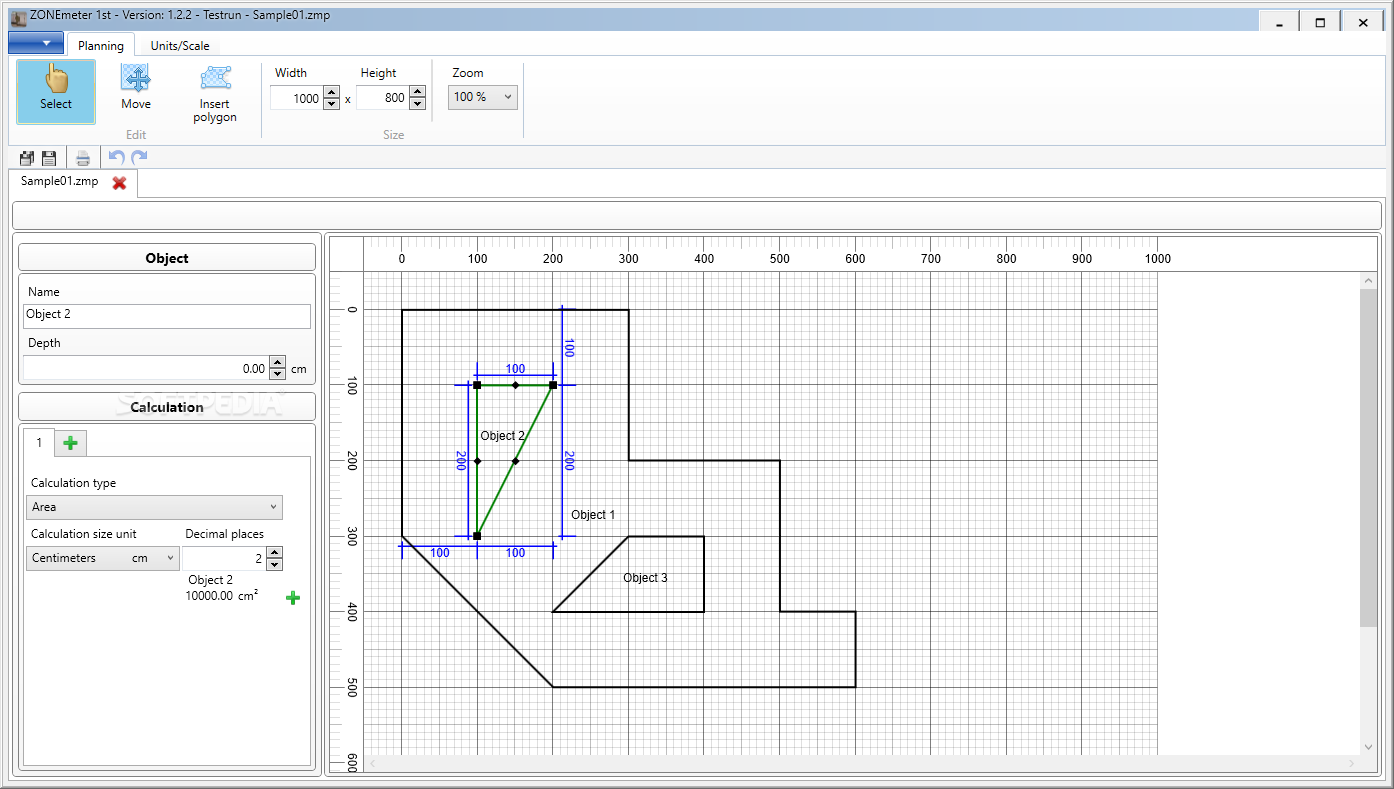Close the Sample01.zmp tab with the red X
The image size is (1394, 789).
[119, 183]
